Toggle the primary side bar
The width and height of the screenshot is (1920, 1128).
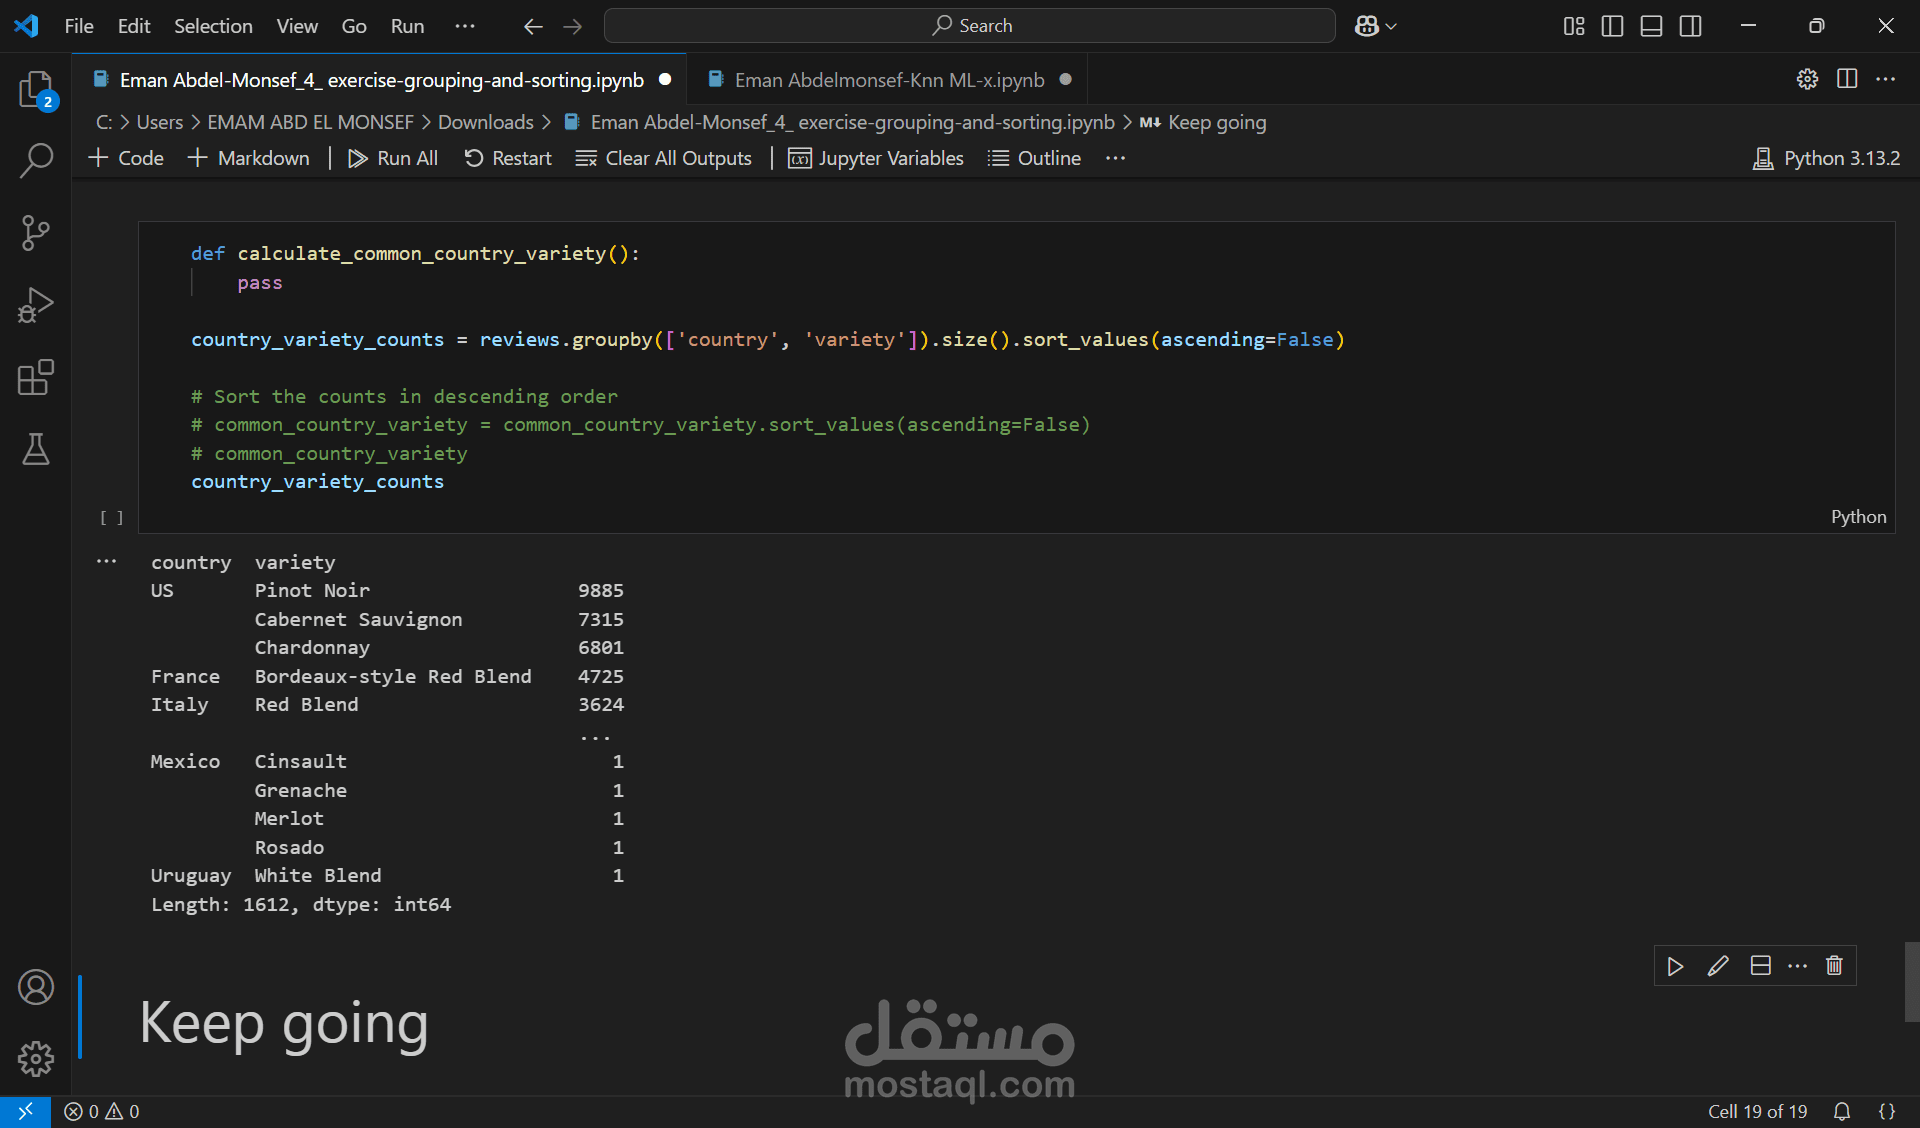coord(1612,26)
